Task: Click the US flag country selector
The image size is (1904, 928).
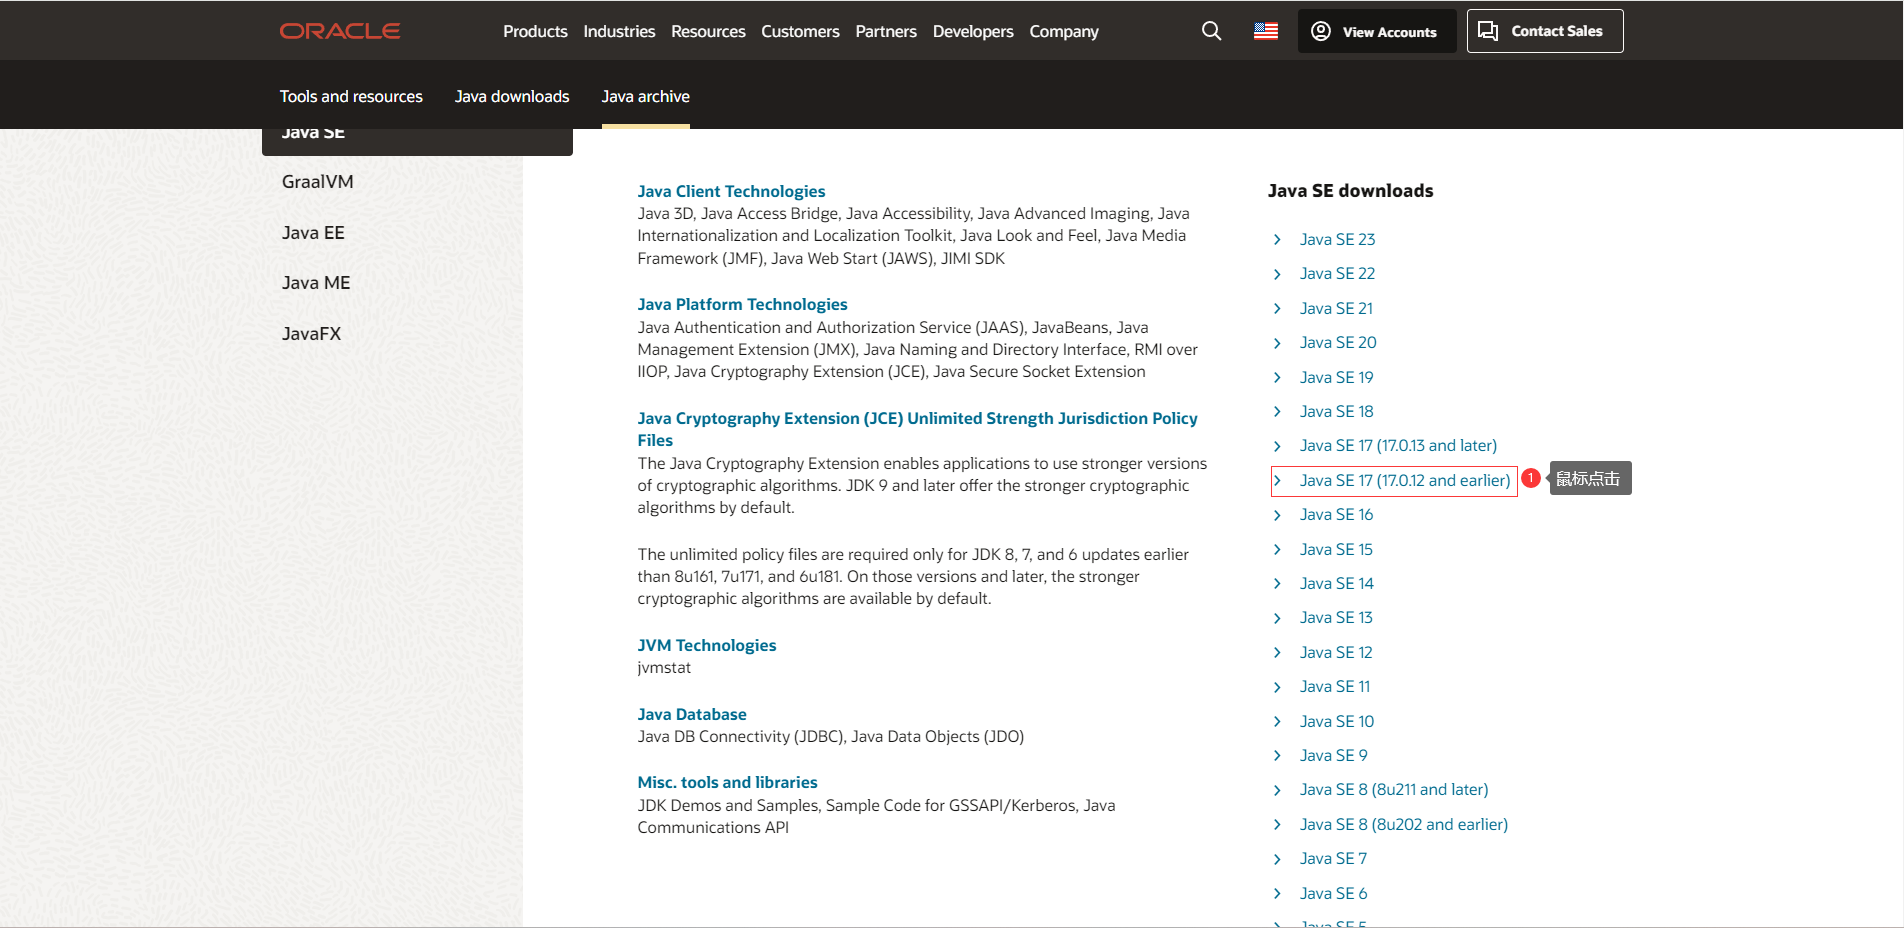Action: click(x=1265, y=31)
